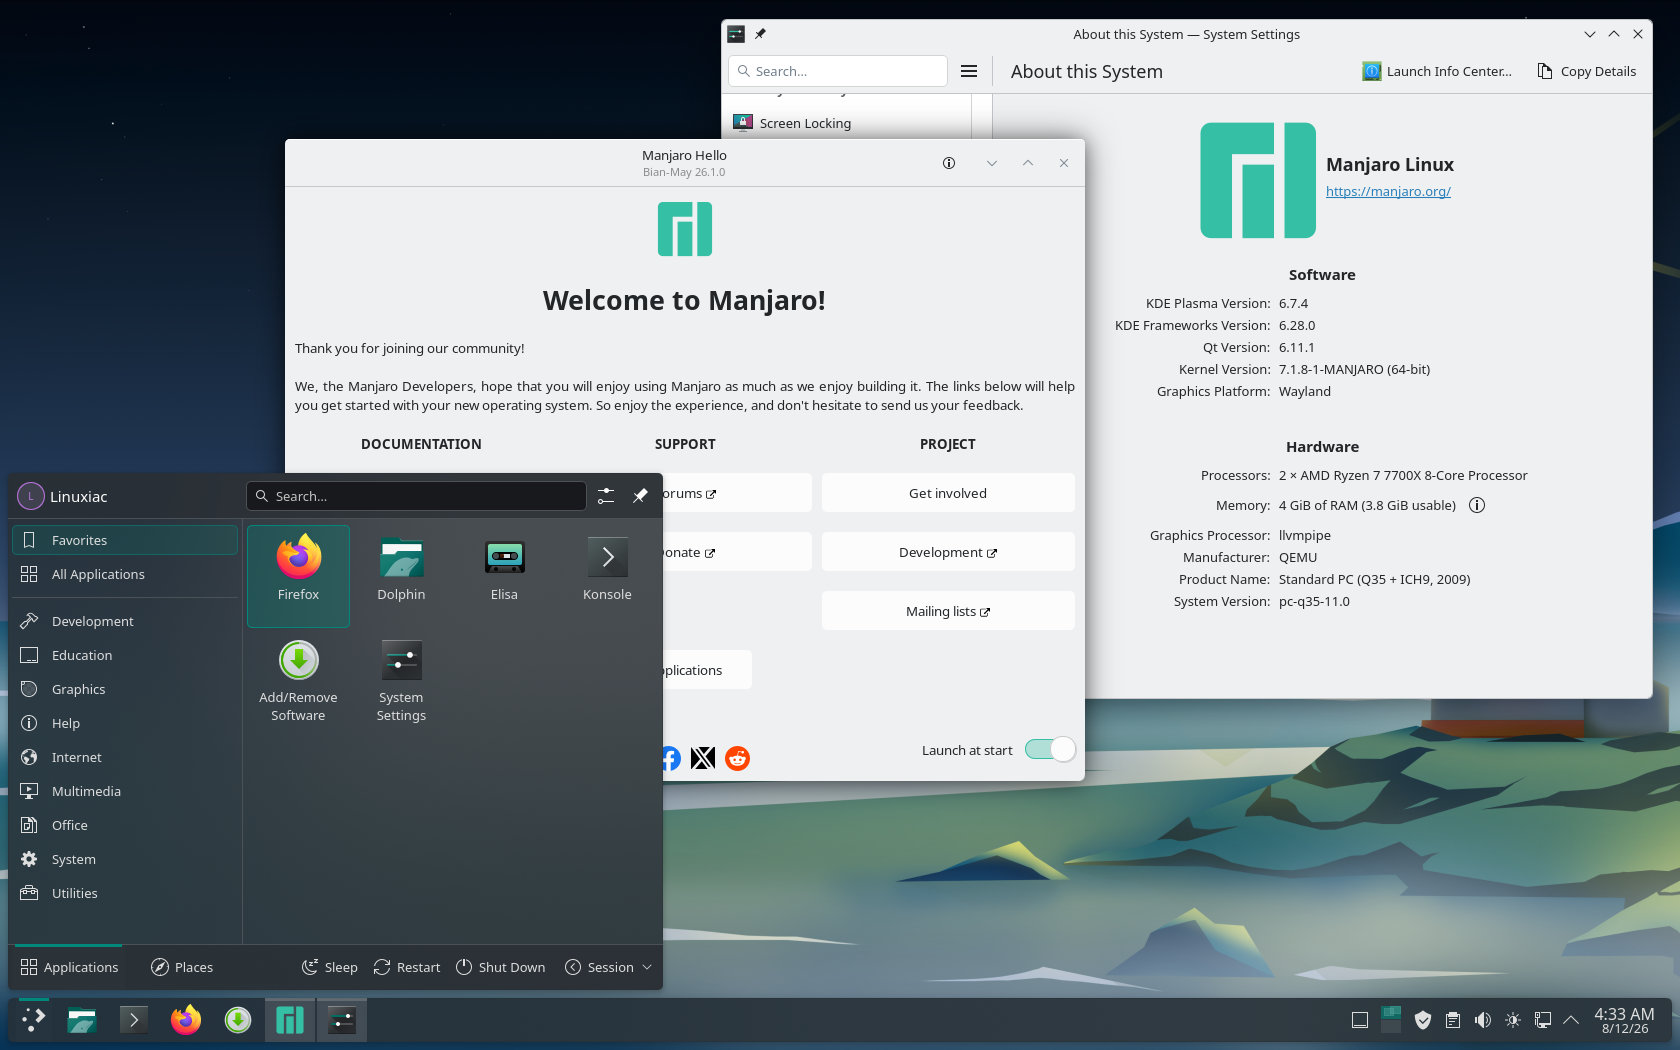Open Add/Remove Software in taskbar

238,1020
